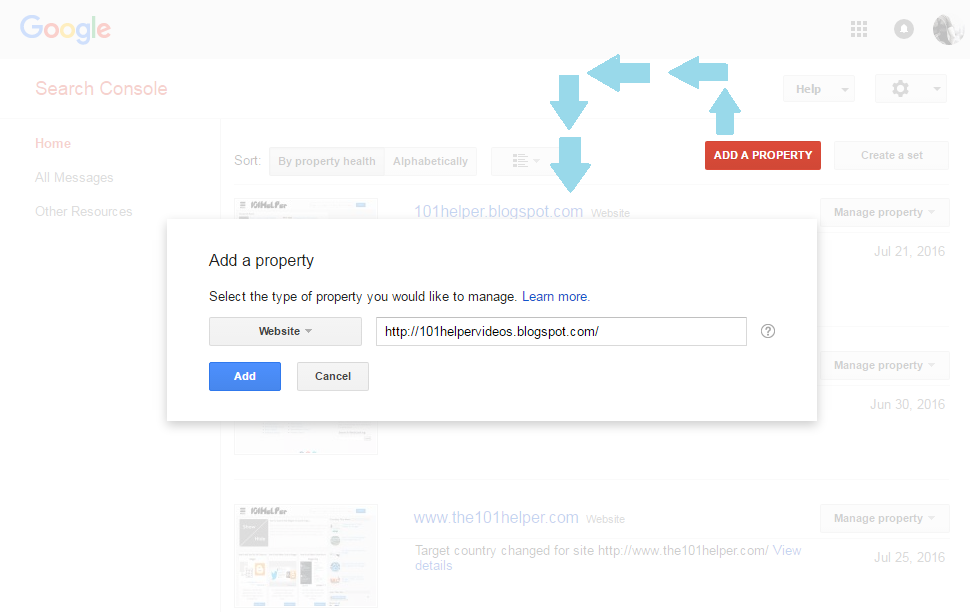Select the Jun 30, 2016 date text
The image size is (970, 612).
coord(908,405)
